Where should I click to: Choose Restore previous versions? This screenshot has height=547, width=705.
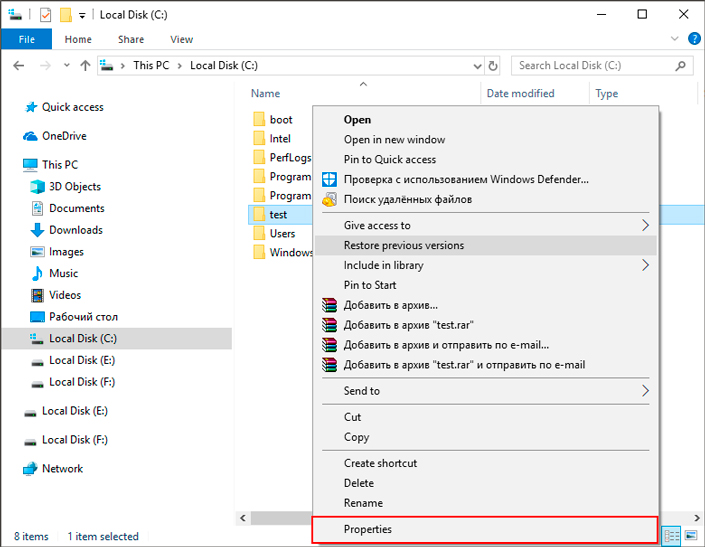pos(486,245)
